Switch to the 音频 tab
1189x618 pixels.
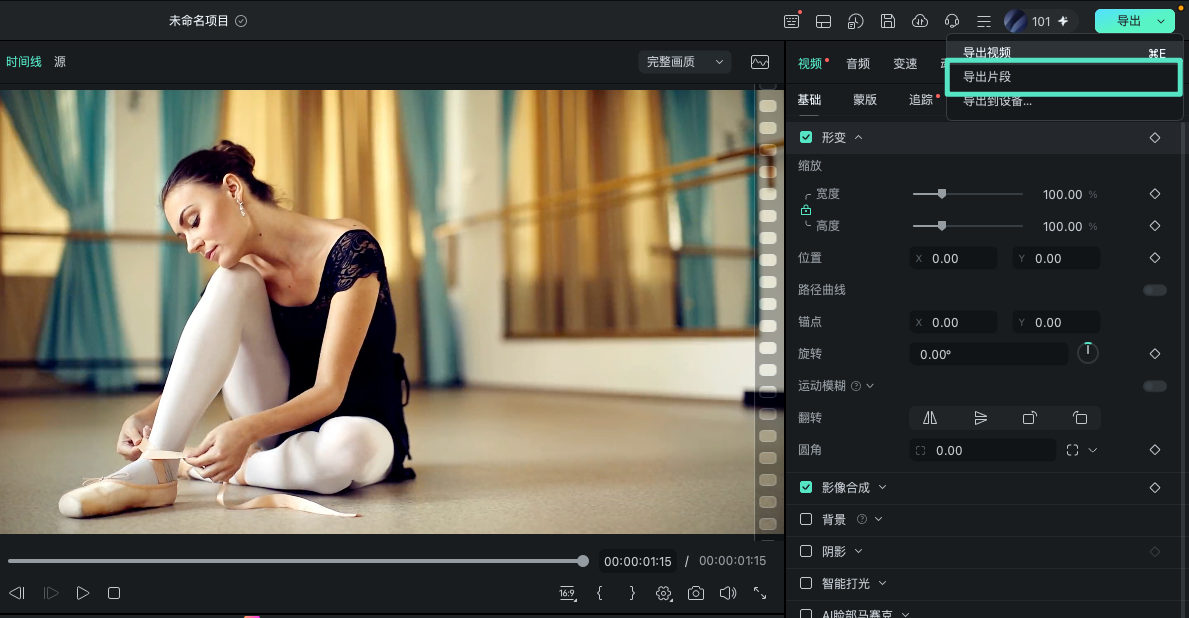[858, 64]
